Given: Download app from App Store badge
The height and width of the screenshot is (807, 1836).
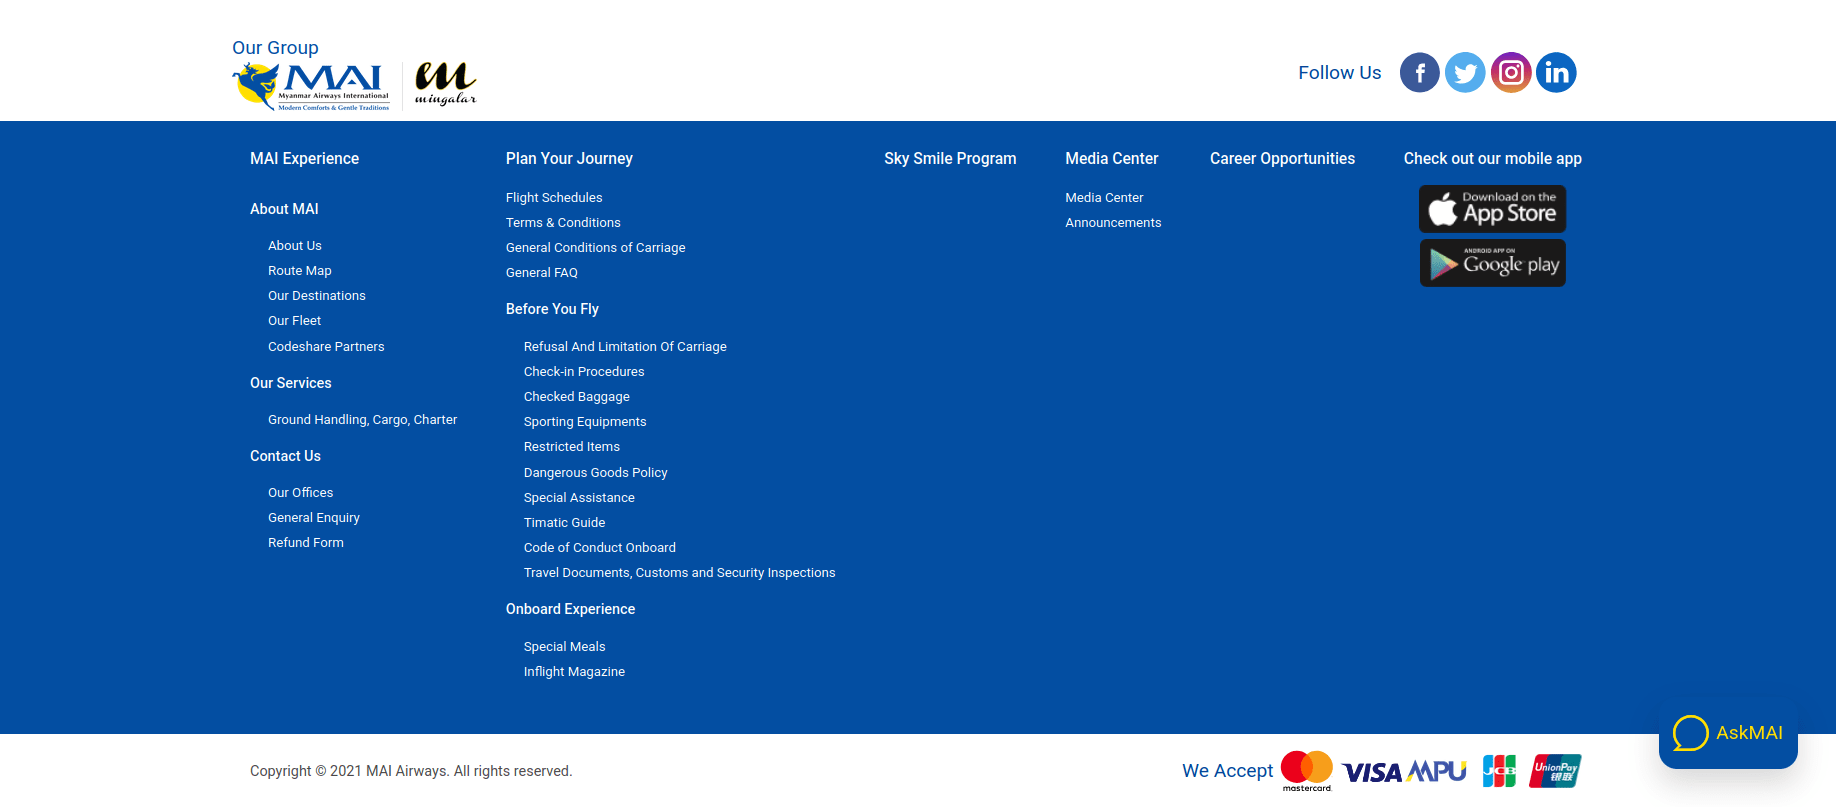Looking at the screenshot, I should click(1492, 209).
